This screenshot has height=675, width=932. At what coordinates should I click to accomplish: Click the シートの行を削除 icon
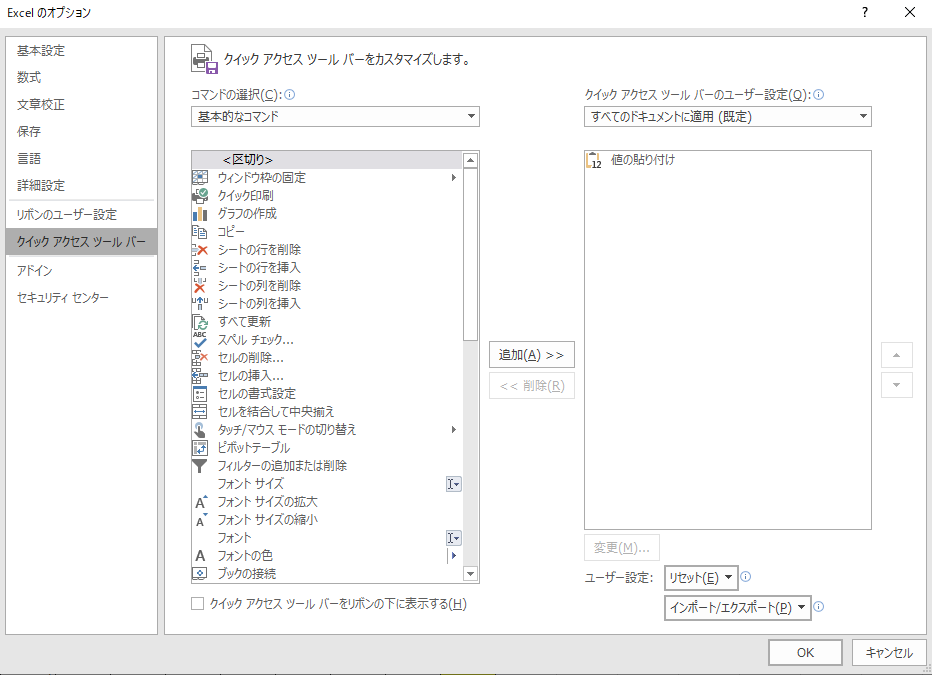[x=200, y=250]
